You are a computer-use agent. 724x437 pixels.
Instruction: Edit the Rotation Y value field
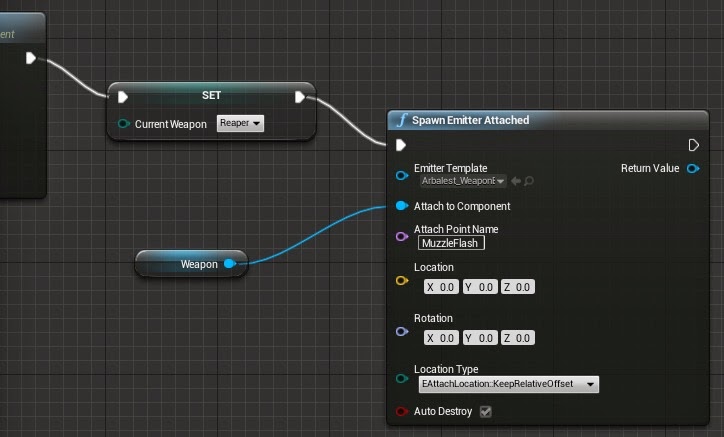click(480, 338)
